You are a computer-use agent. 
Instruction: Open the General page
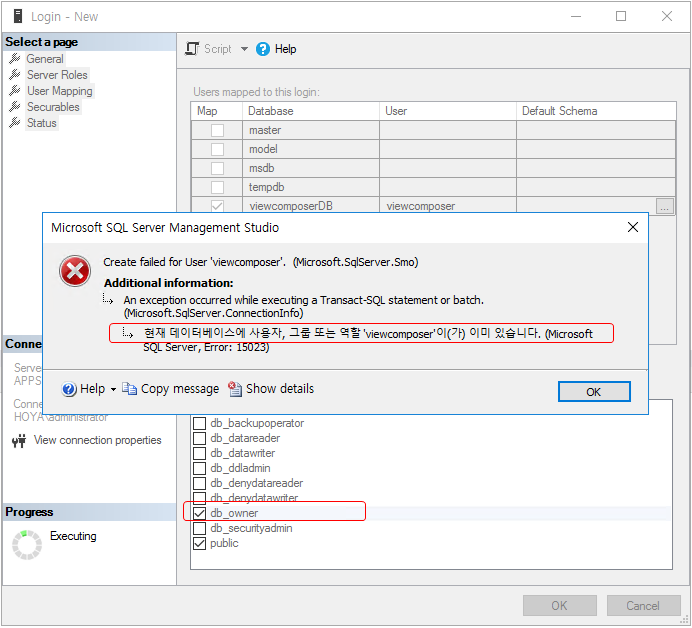(45, 59)
